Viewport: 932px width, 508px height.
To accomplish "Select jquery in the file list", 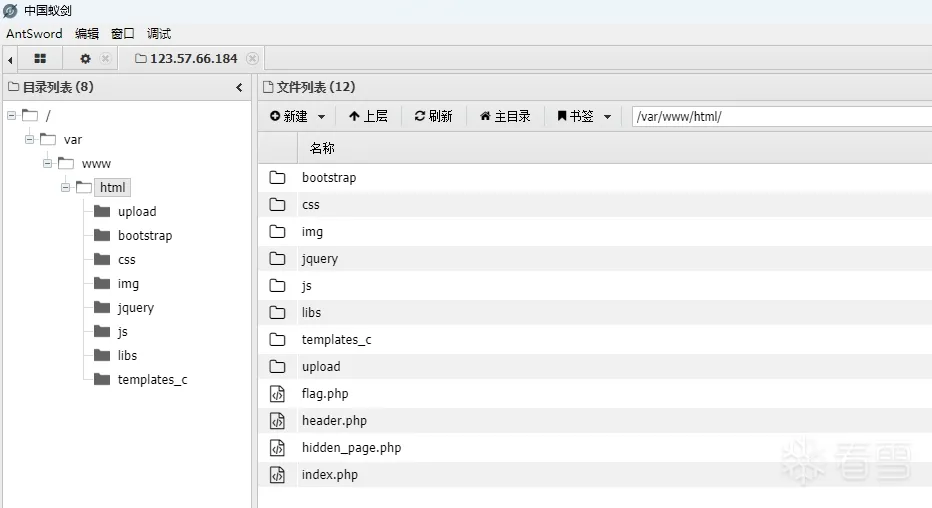I will [x=320, y=258].
